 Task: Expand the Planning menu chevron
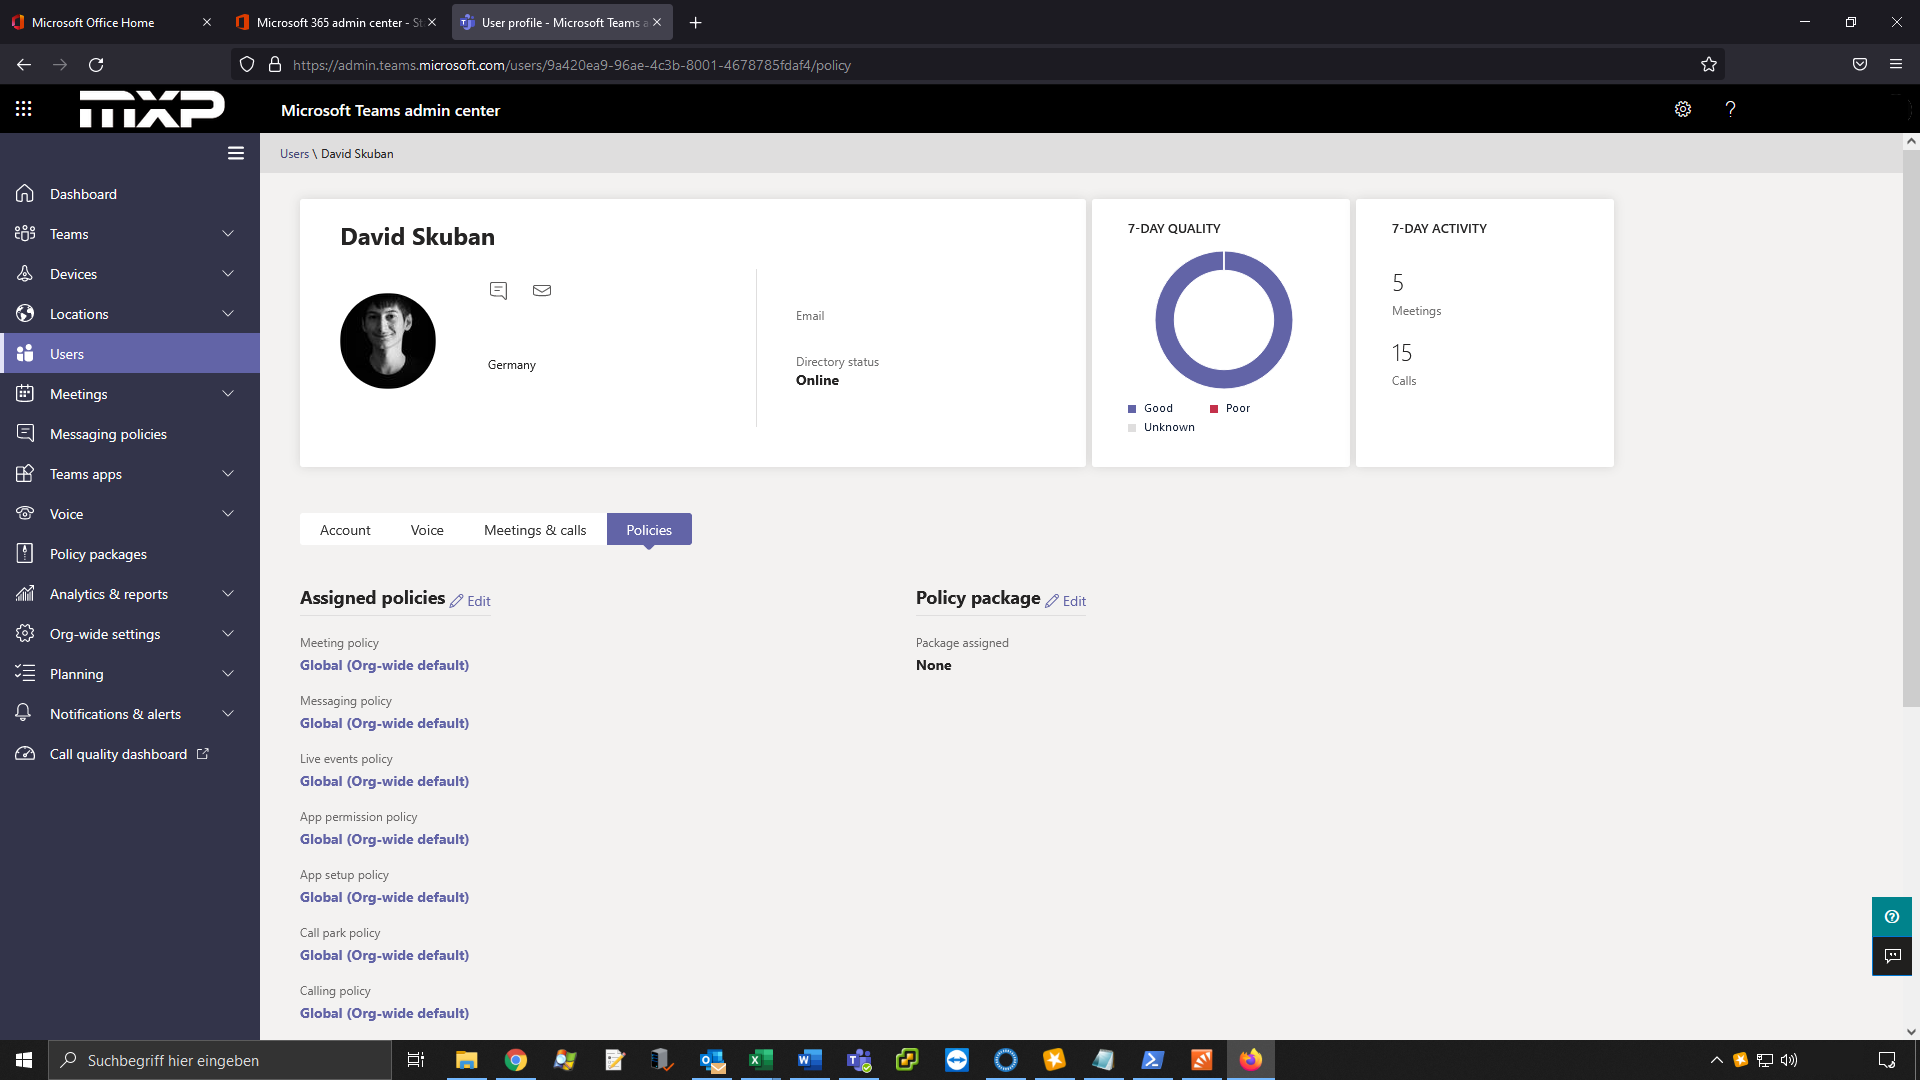click(228, 674)
